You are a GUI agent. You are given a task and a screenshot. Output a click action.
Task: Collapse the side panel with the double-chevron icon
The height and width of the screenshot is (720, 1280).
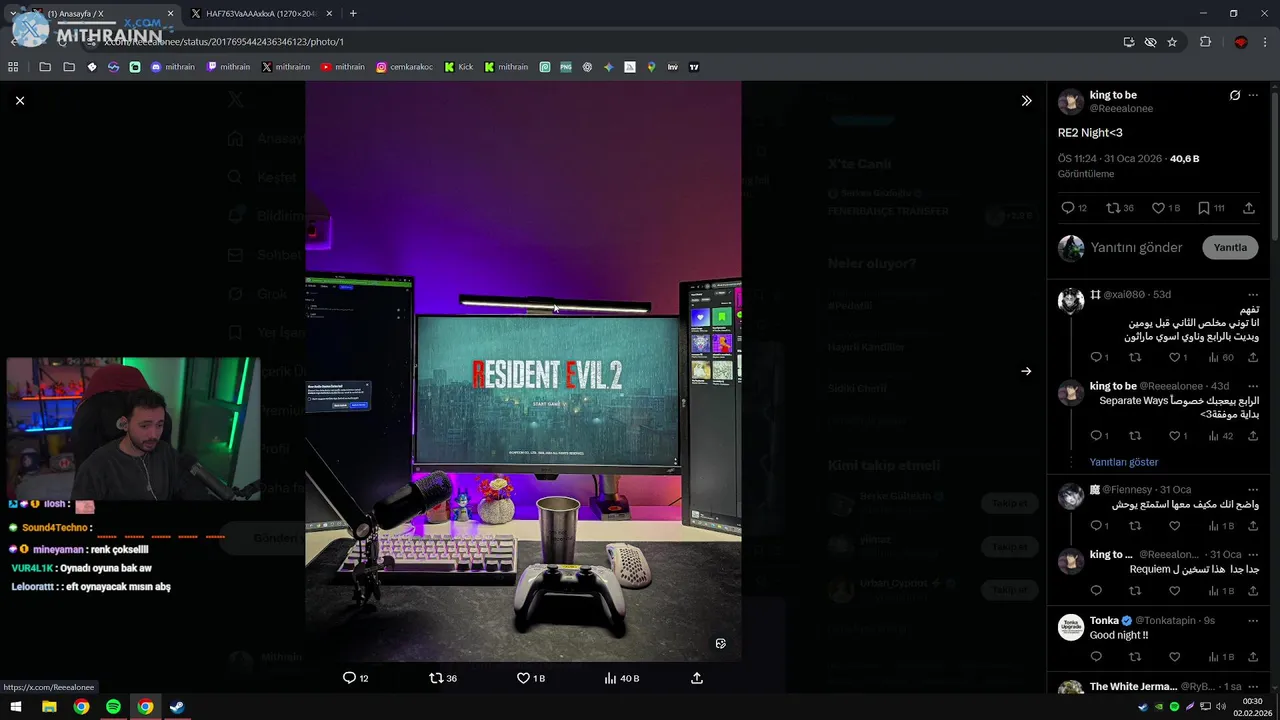tap(1026, 100)
